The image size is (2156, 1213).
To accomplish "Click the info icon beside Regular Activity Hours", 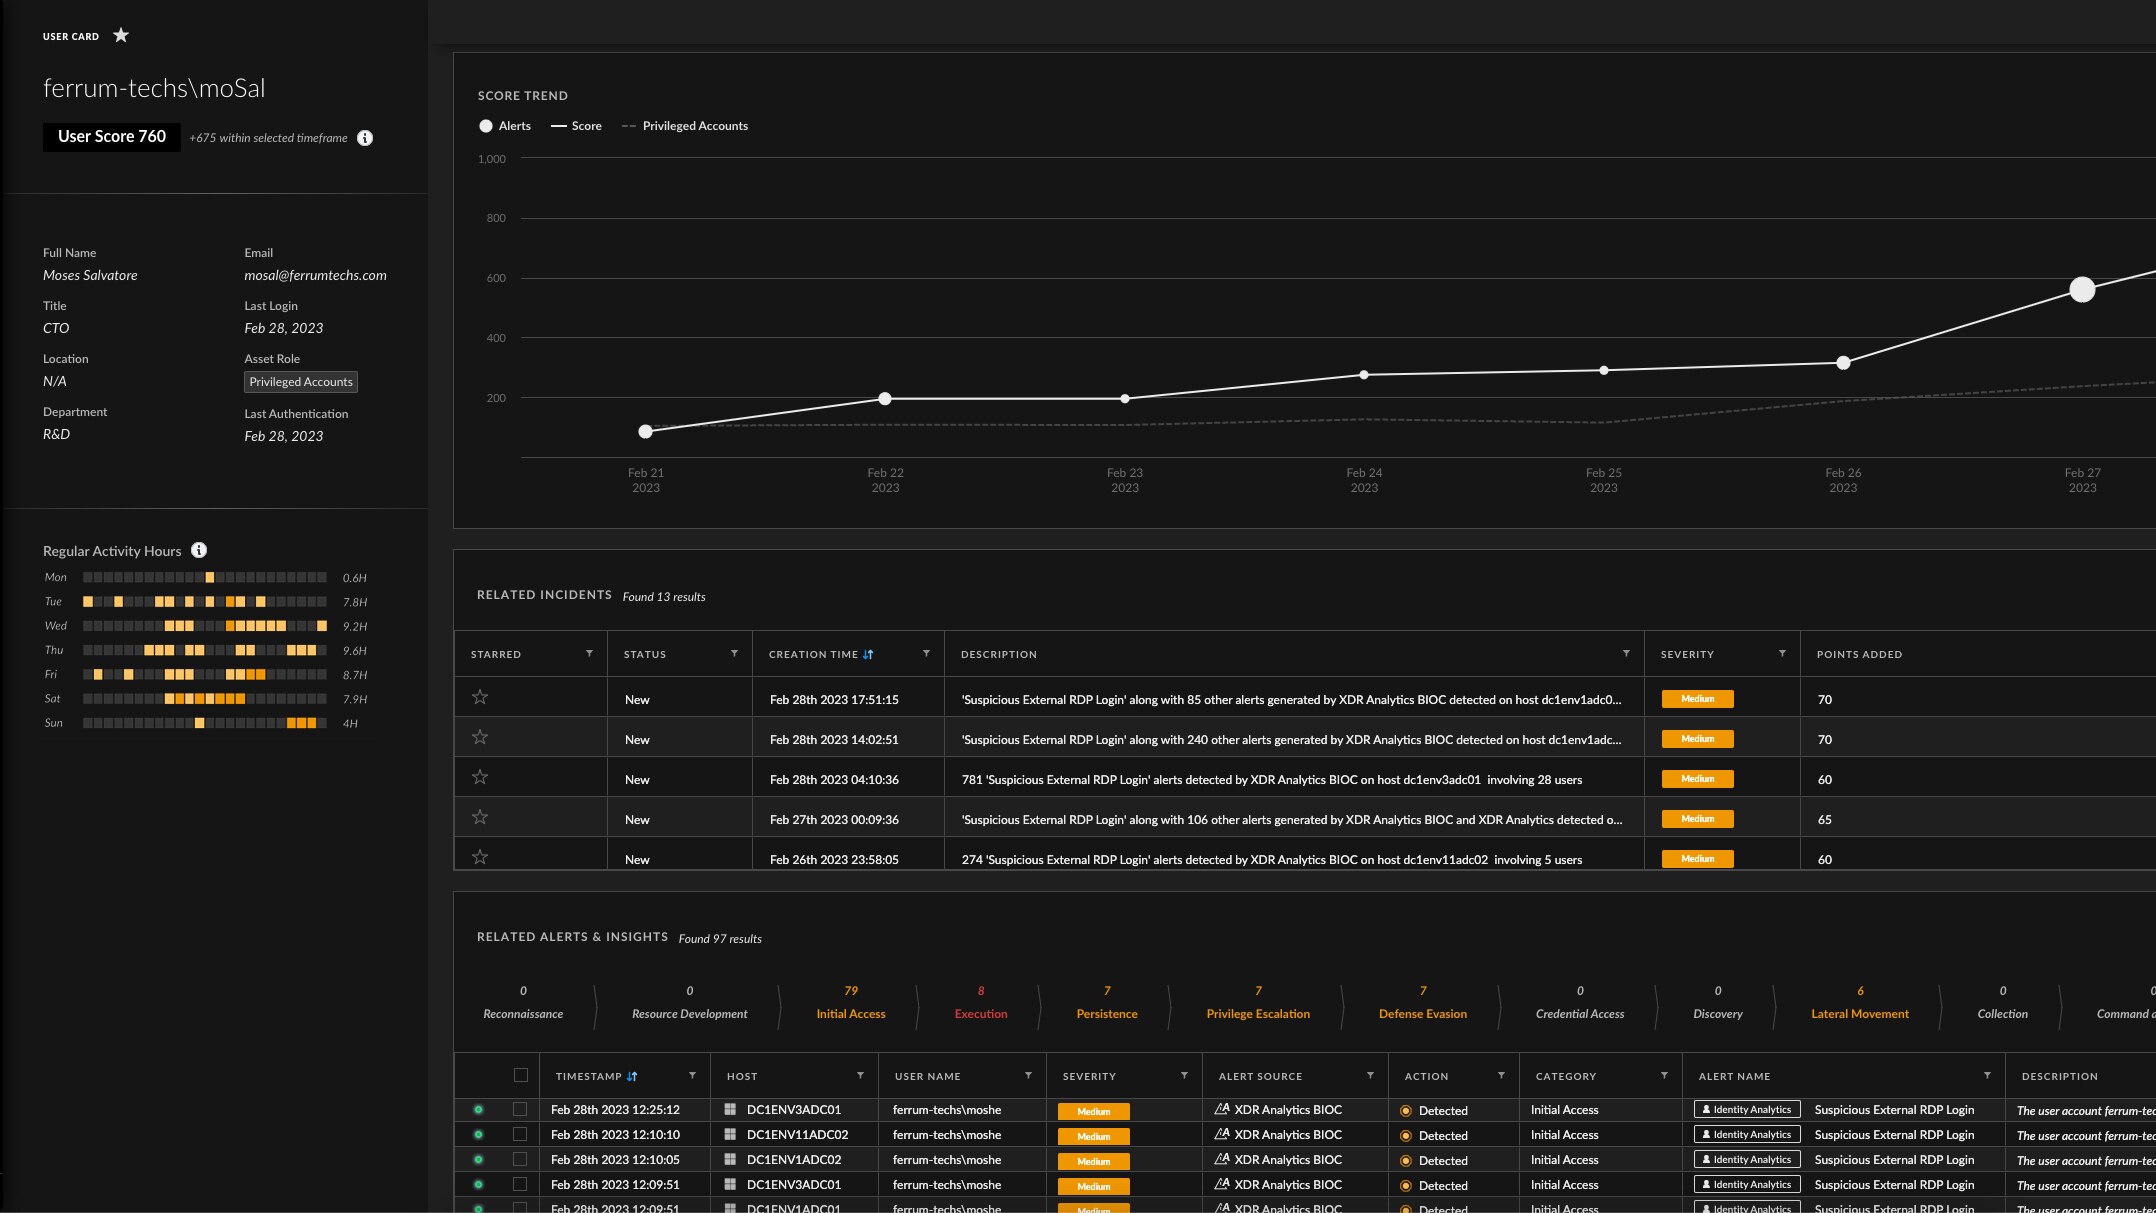I will tap(199, 550).
